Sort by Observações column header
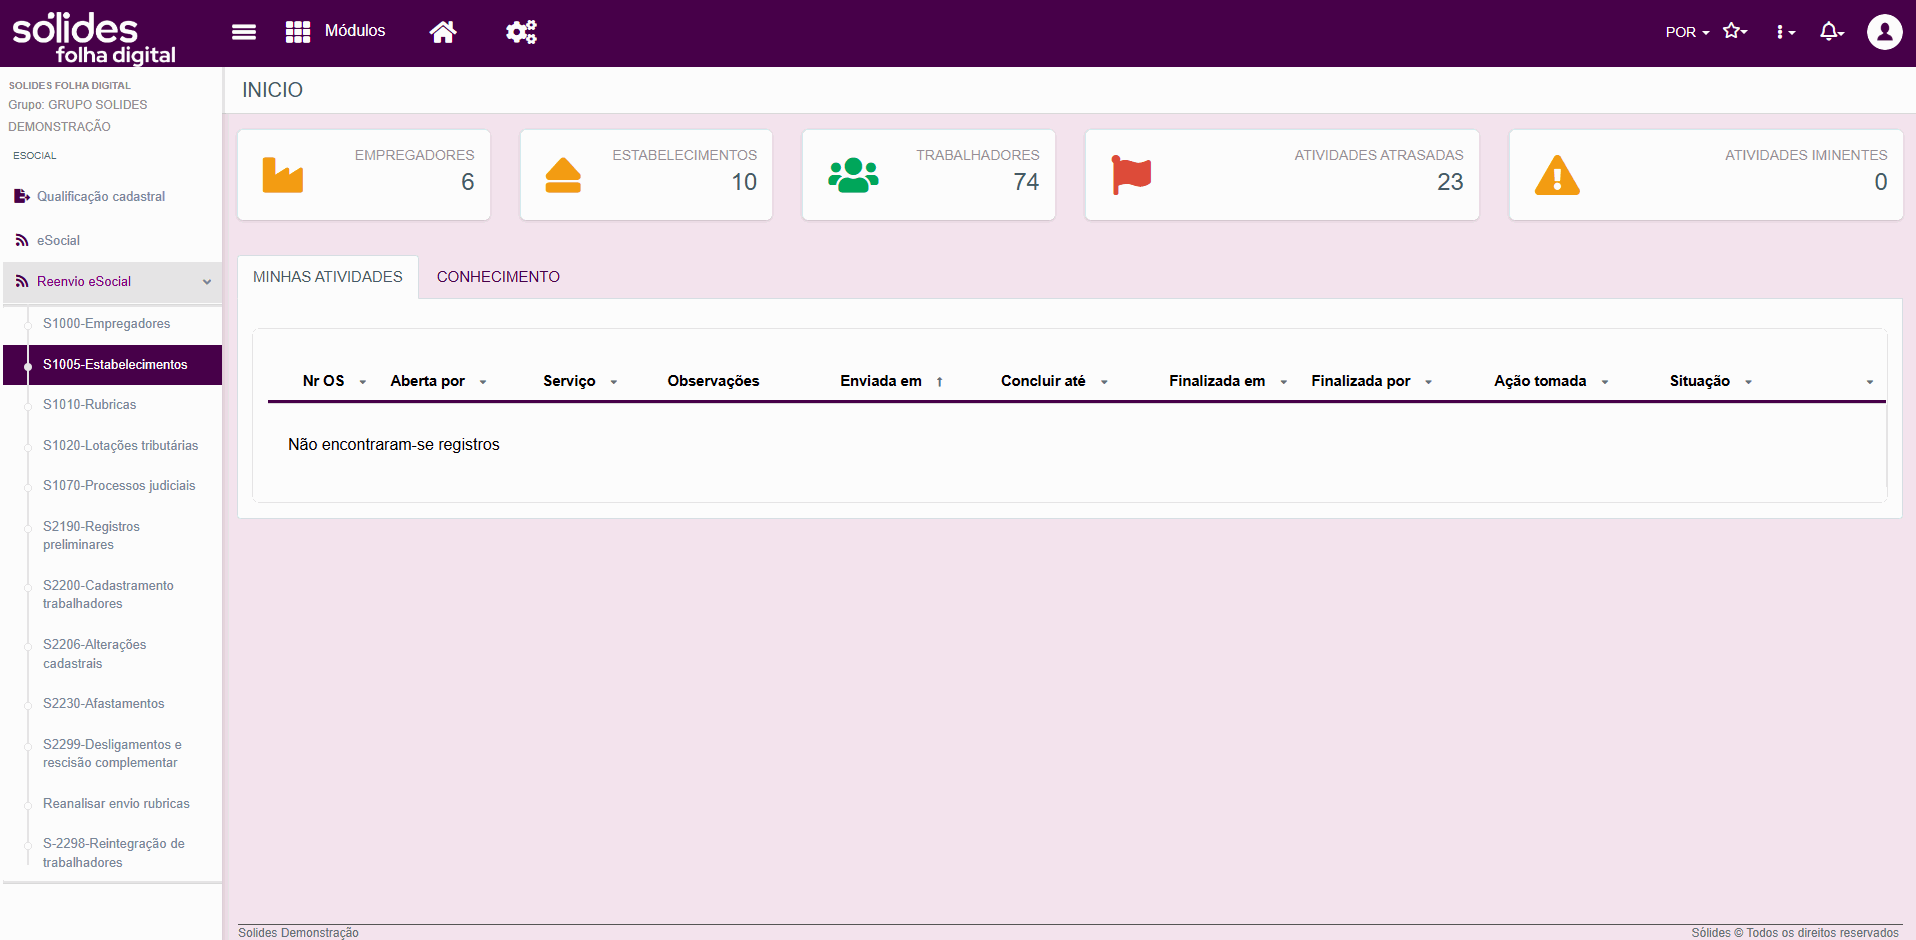The image size is (1916, 940). (713, 381)
